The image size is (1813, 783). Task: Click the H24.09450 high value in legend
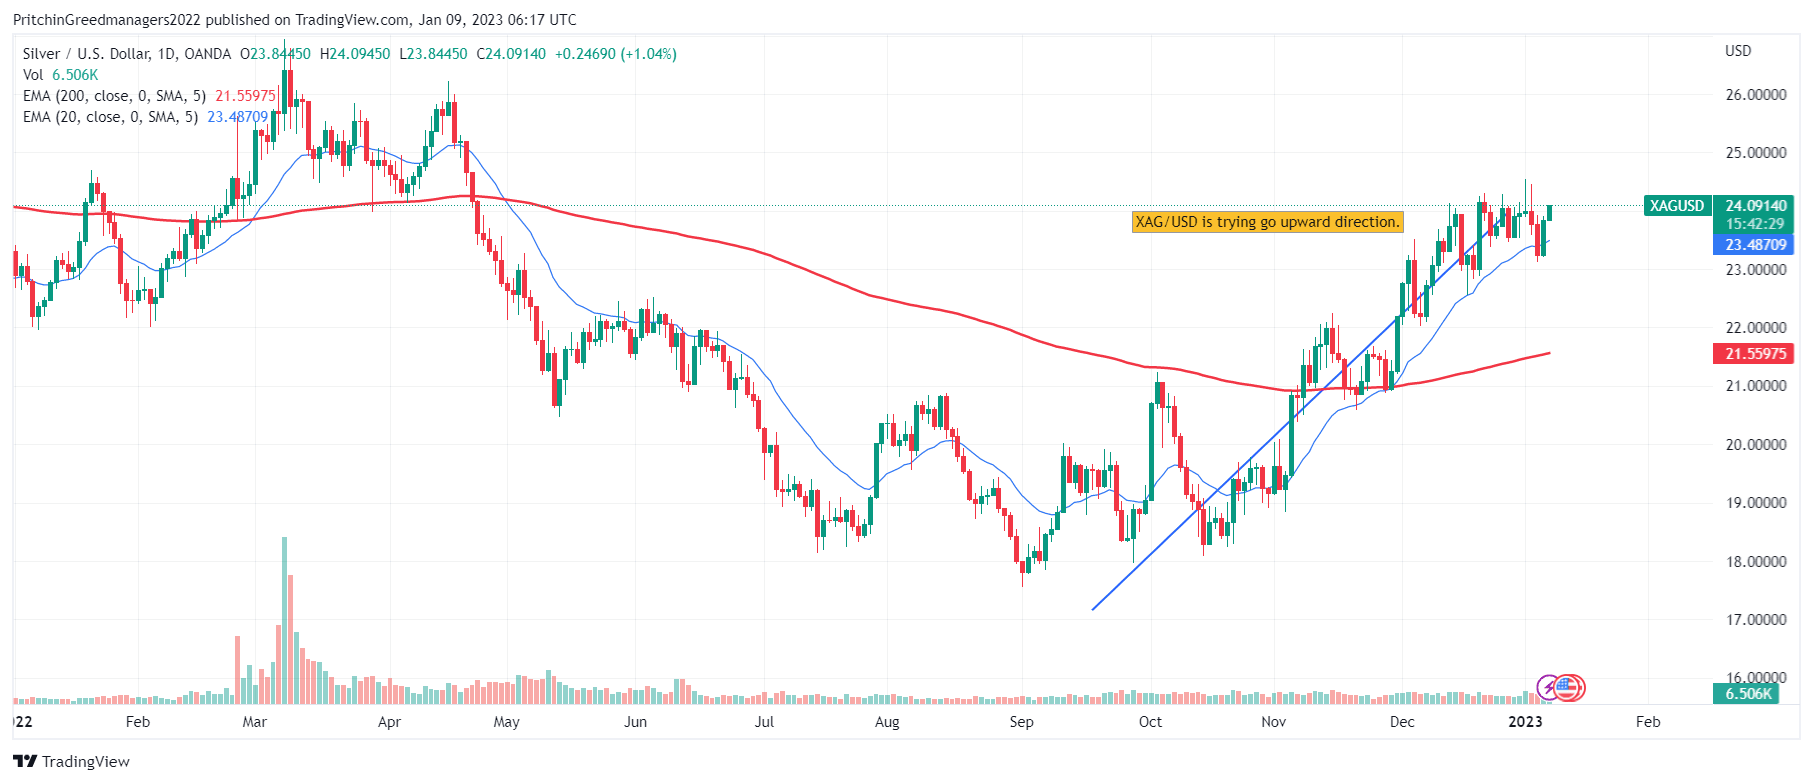tap(355, 54)
